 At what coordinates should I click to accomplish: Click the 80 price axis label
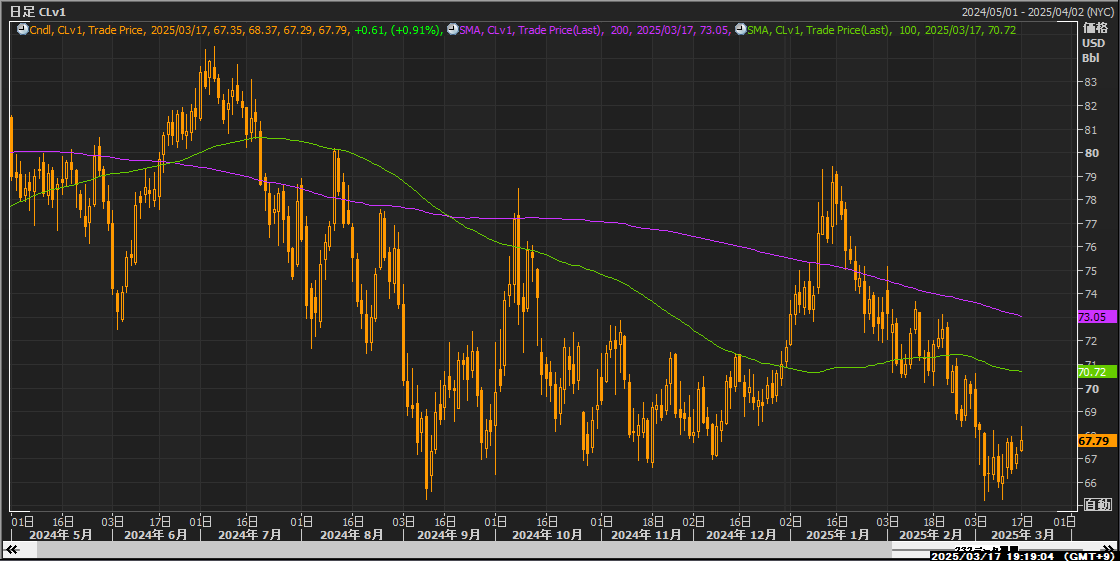pyautogui.click(x=1091, y=153)
